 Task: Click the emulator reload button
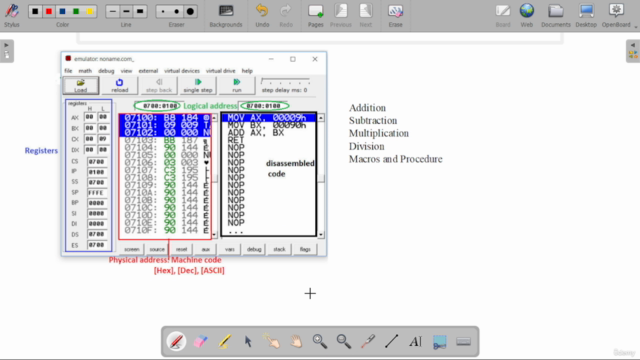point(120,85)
